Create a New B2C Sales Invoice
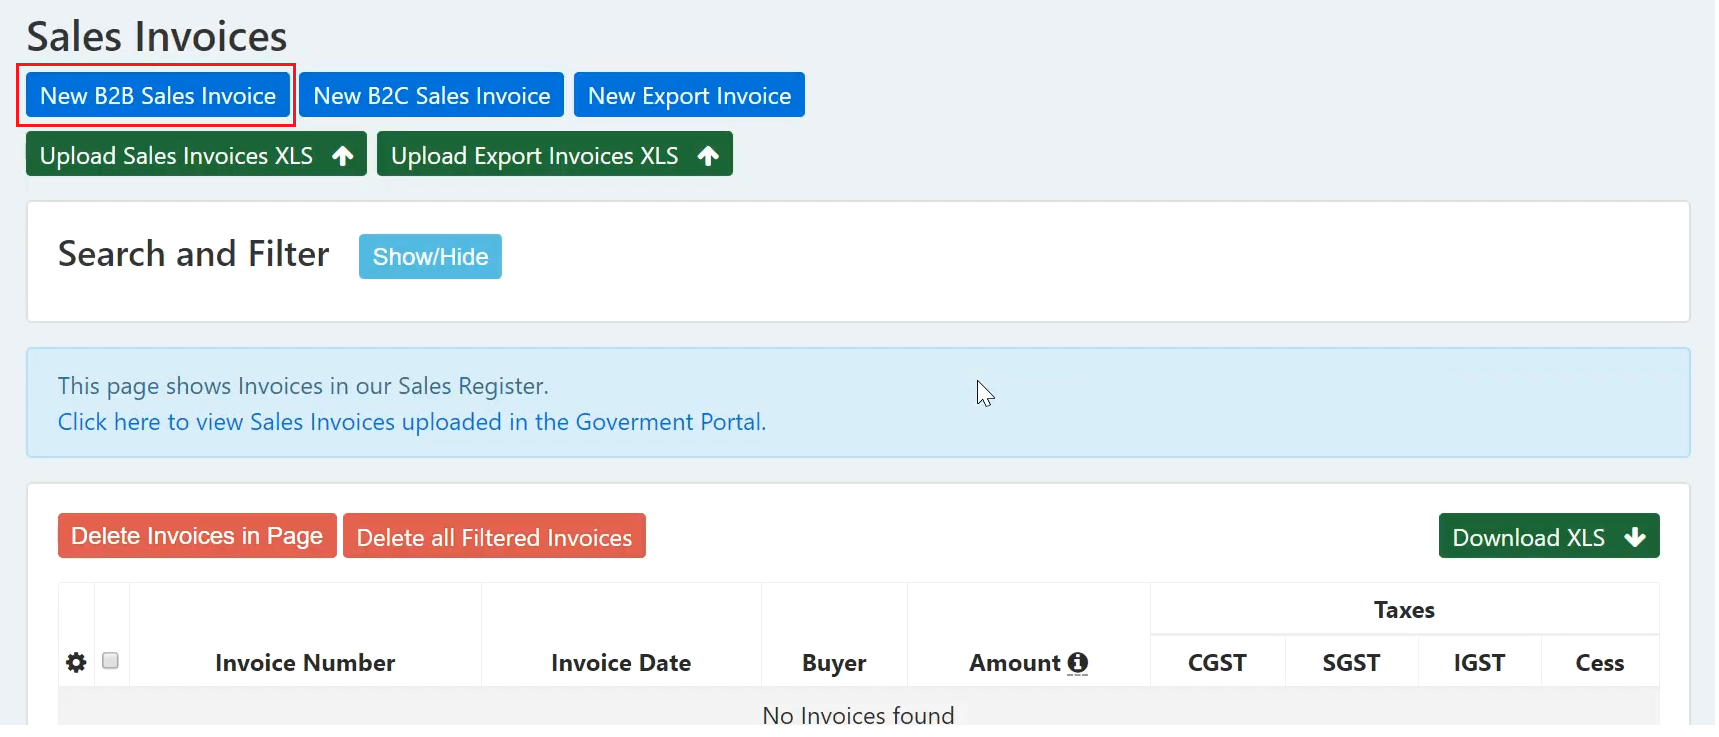The width and height of the screenshot is (1719, 737). (x=432, y=95)
